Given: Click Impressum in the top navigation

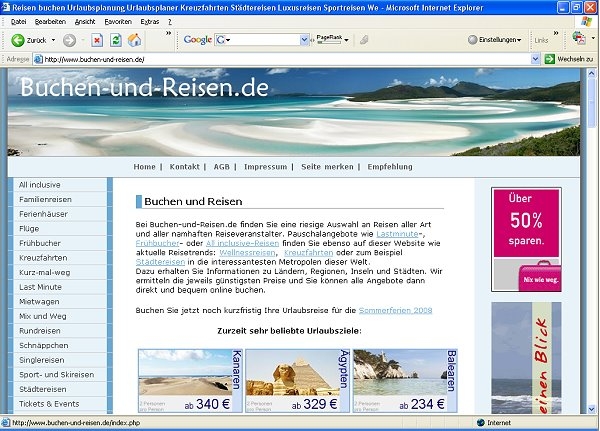Looking at the screenshot, I should [x=265, y=166].
